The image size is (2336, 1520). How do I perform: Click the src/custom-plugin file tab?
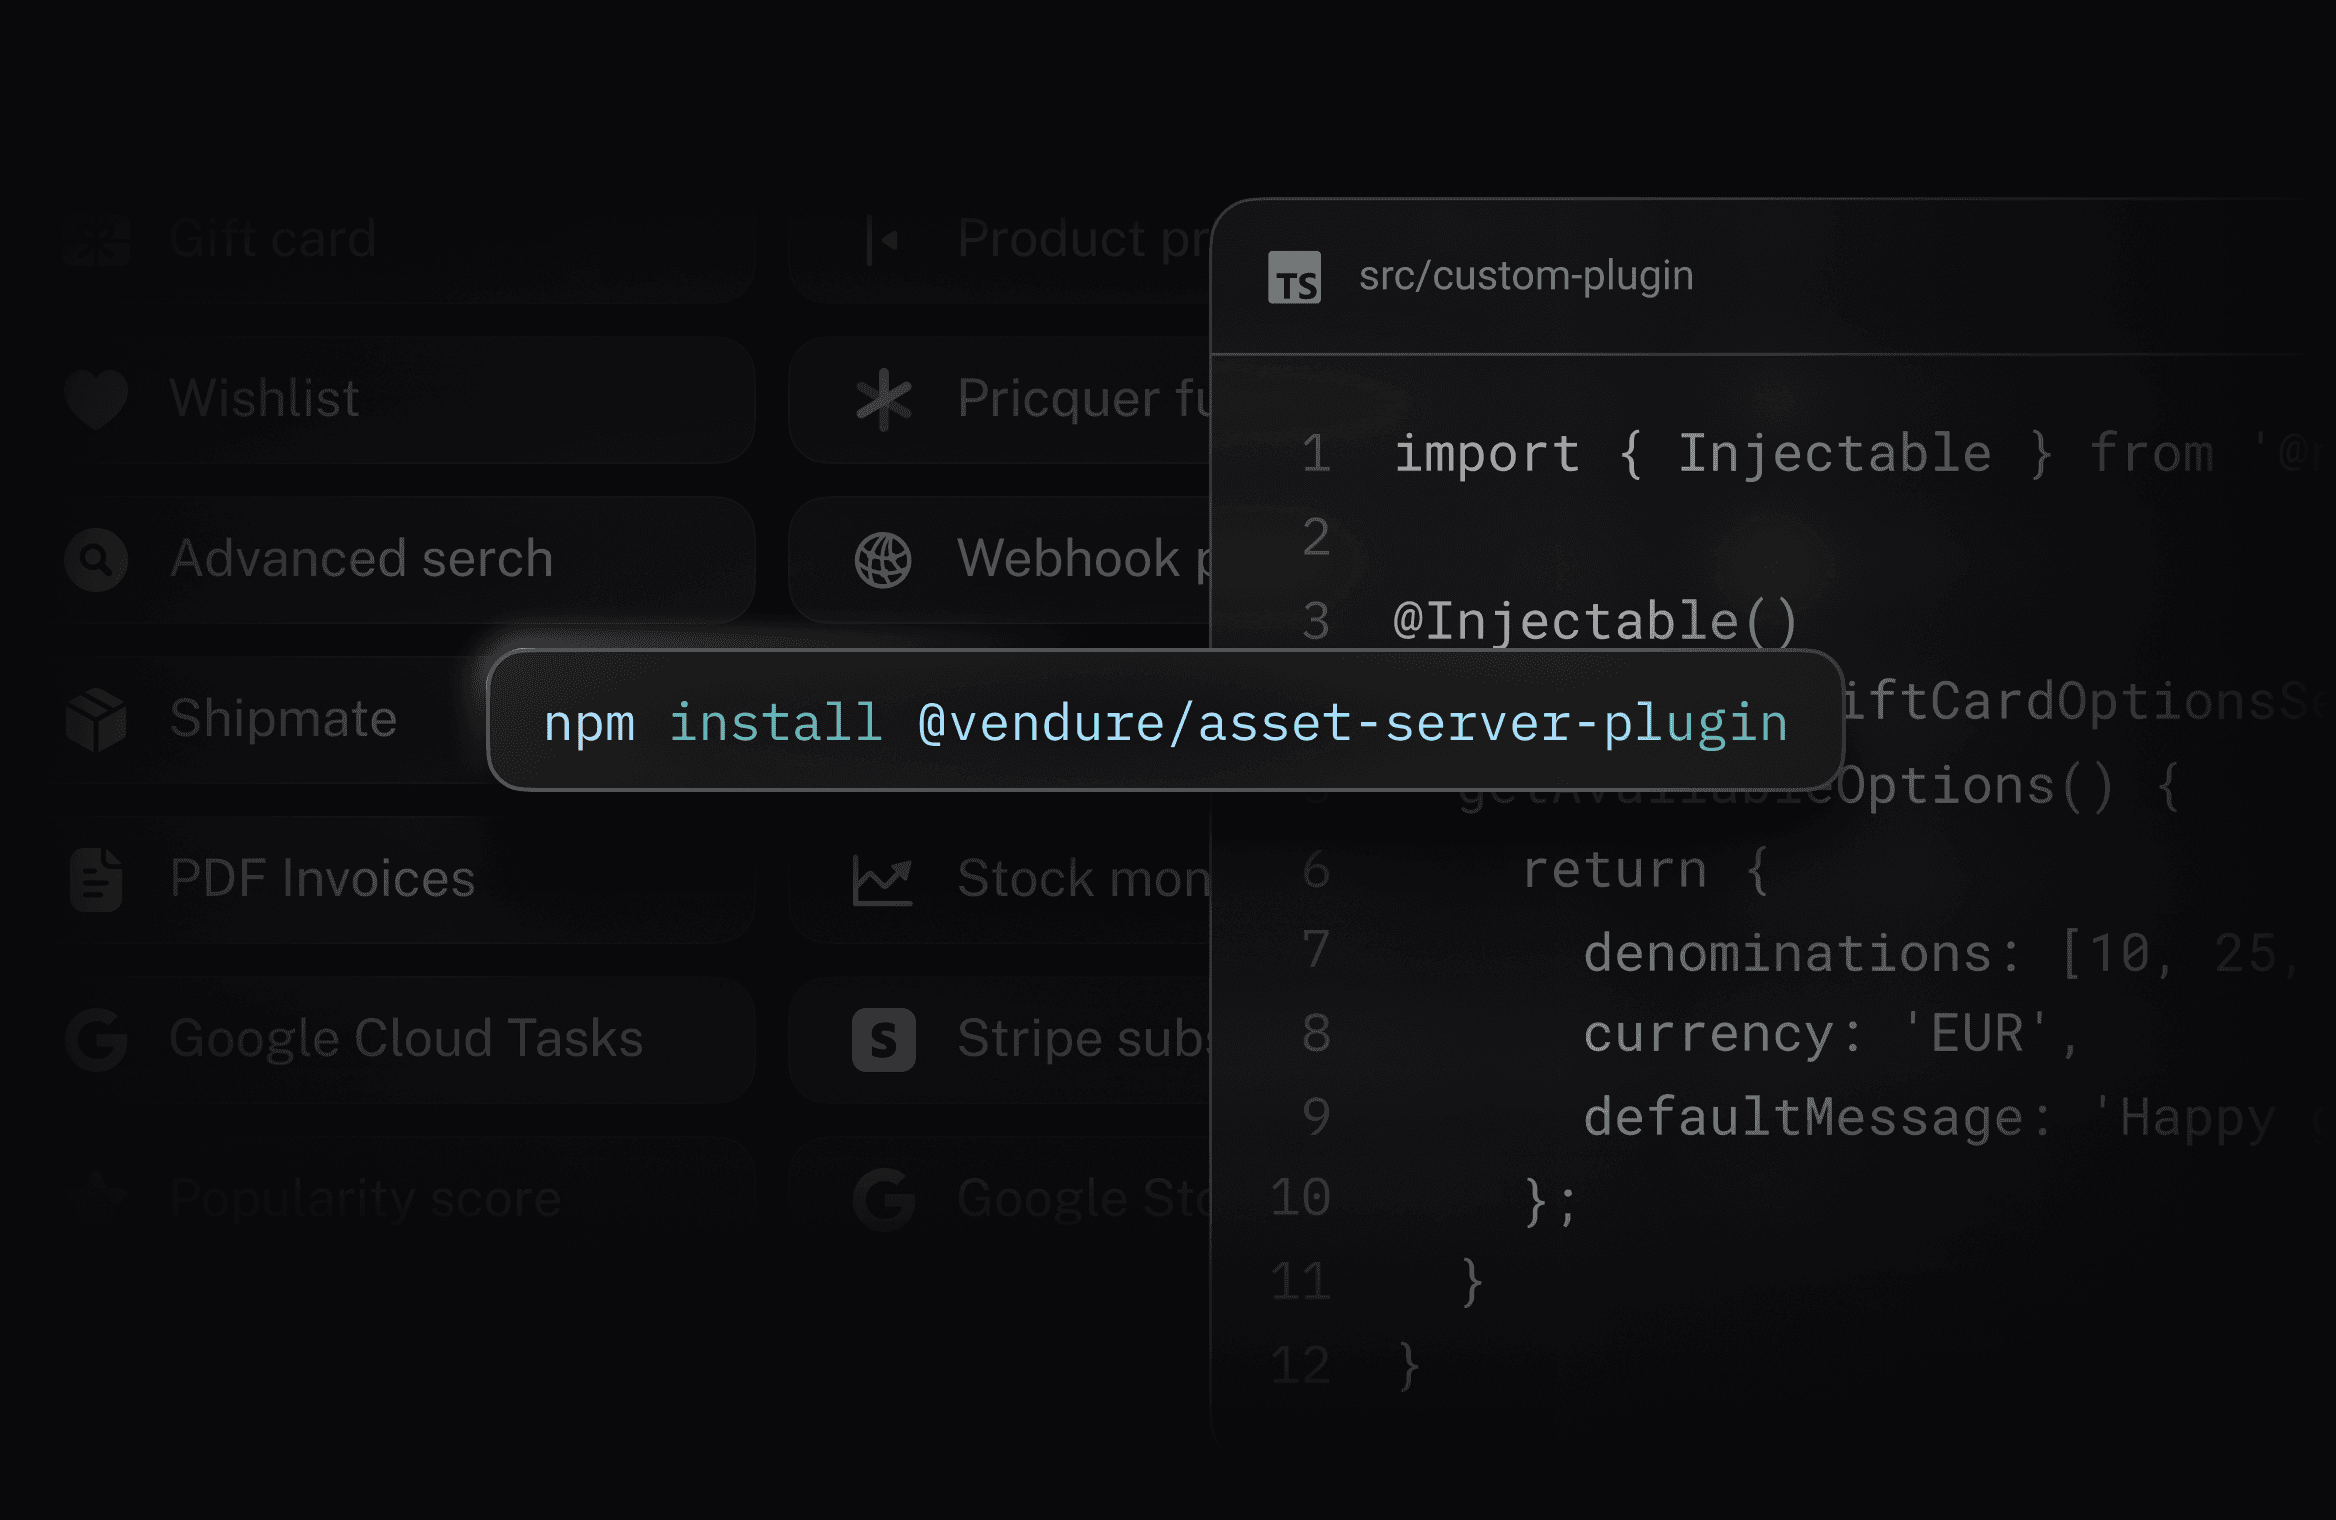[x=1525, y=276]
